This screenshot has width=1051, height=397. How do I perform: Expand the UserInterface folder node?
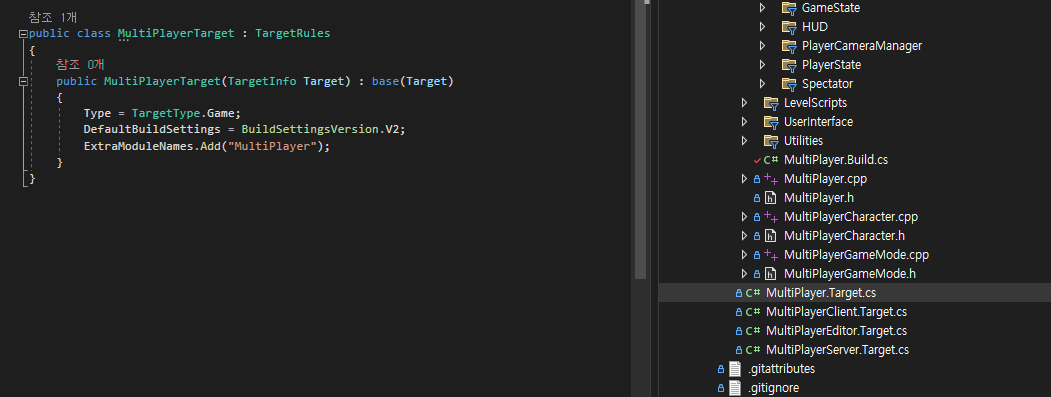click(x=744, y=122)
